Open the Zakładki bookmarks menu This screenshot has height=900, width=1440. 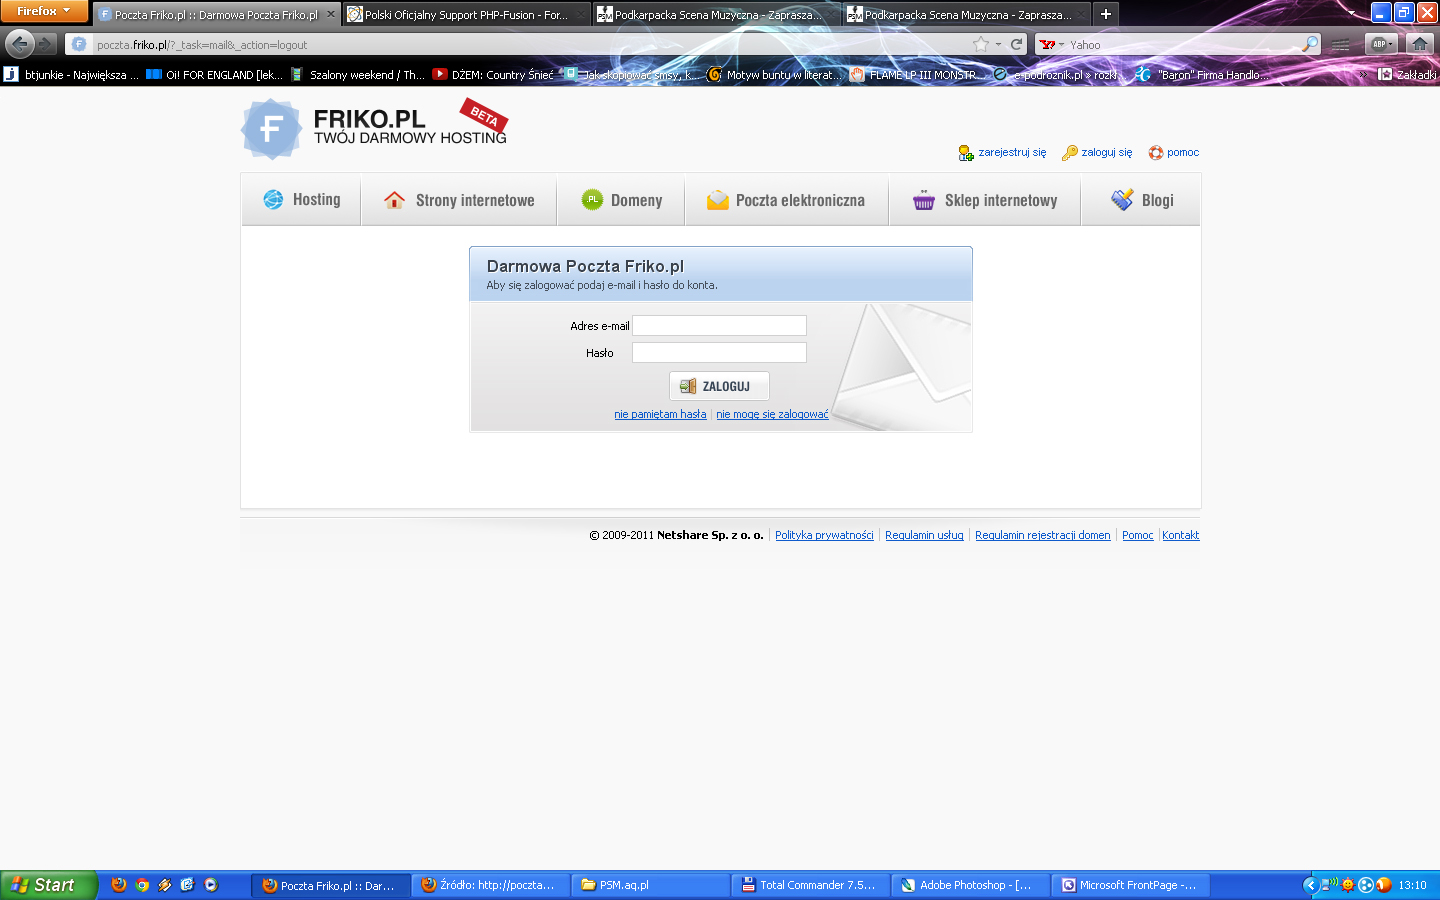coord(1407,74)
